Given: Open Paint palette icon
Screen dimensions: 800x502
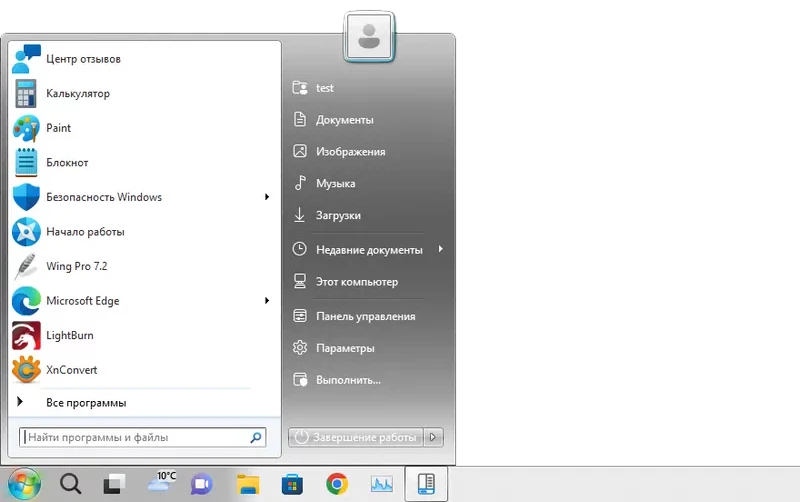Looking at the screenshot, I should (x=26, y=129).
